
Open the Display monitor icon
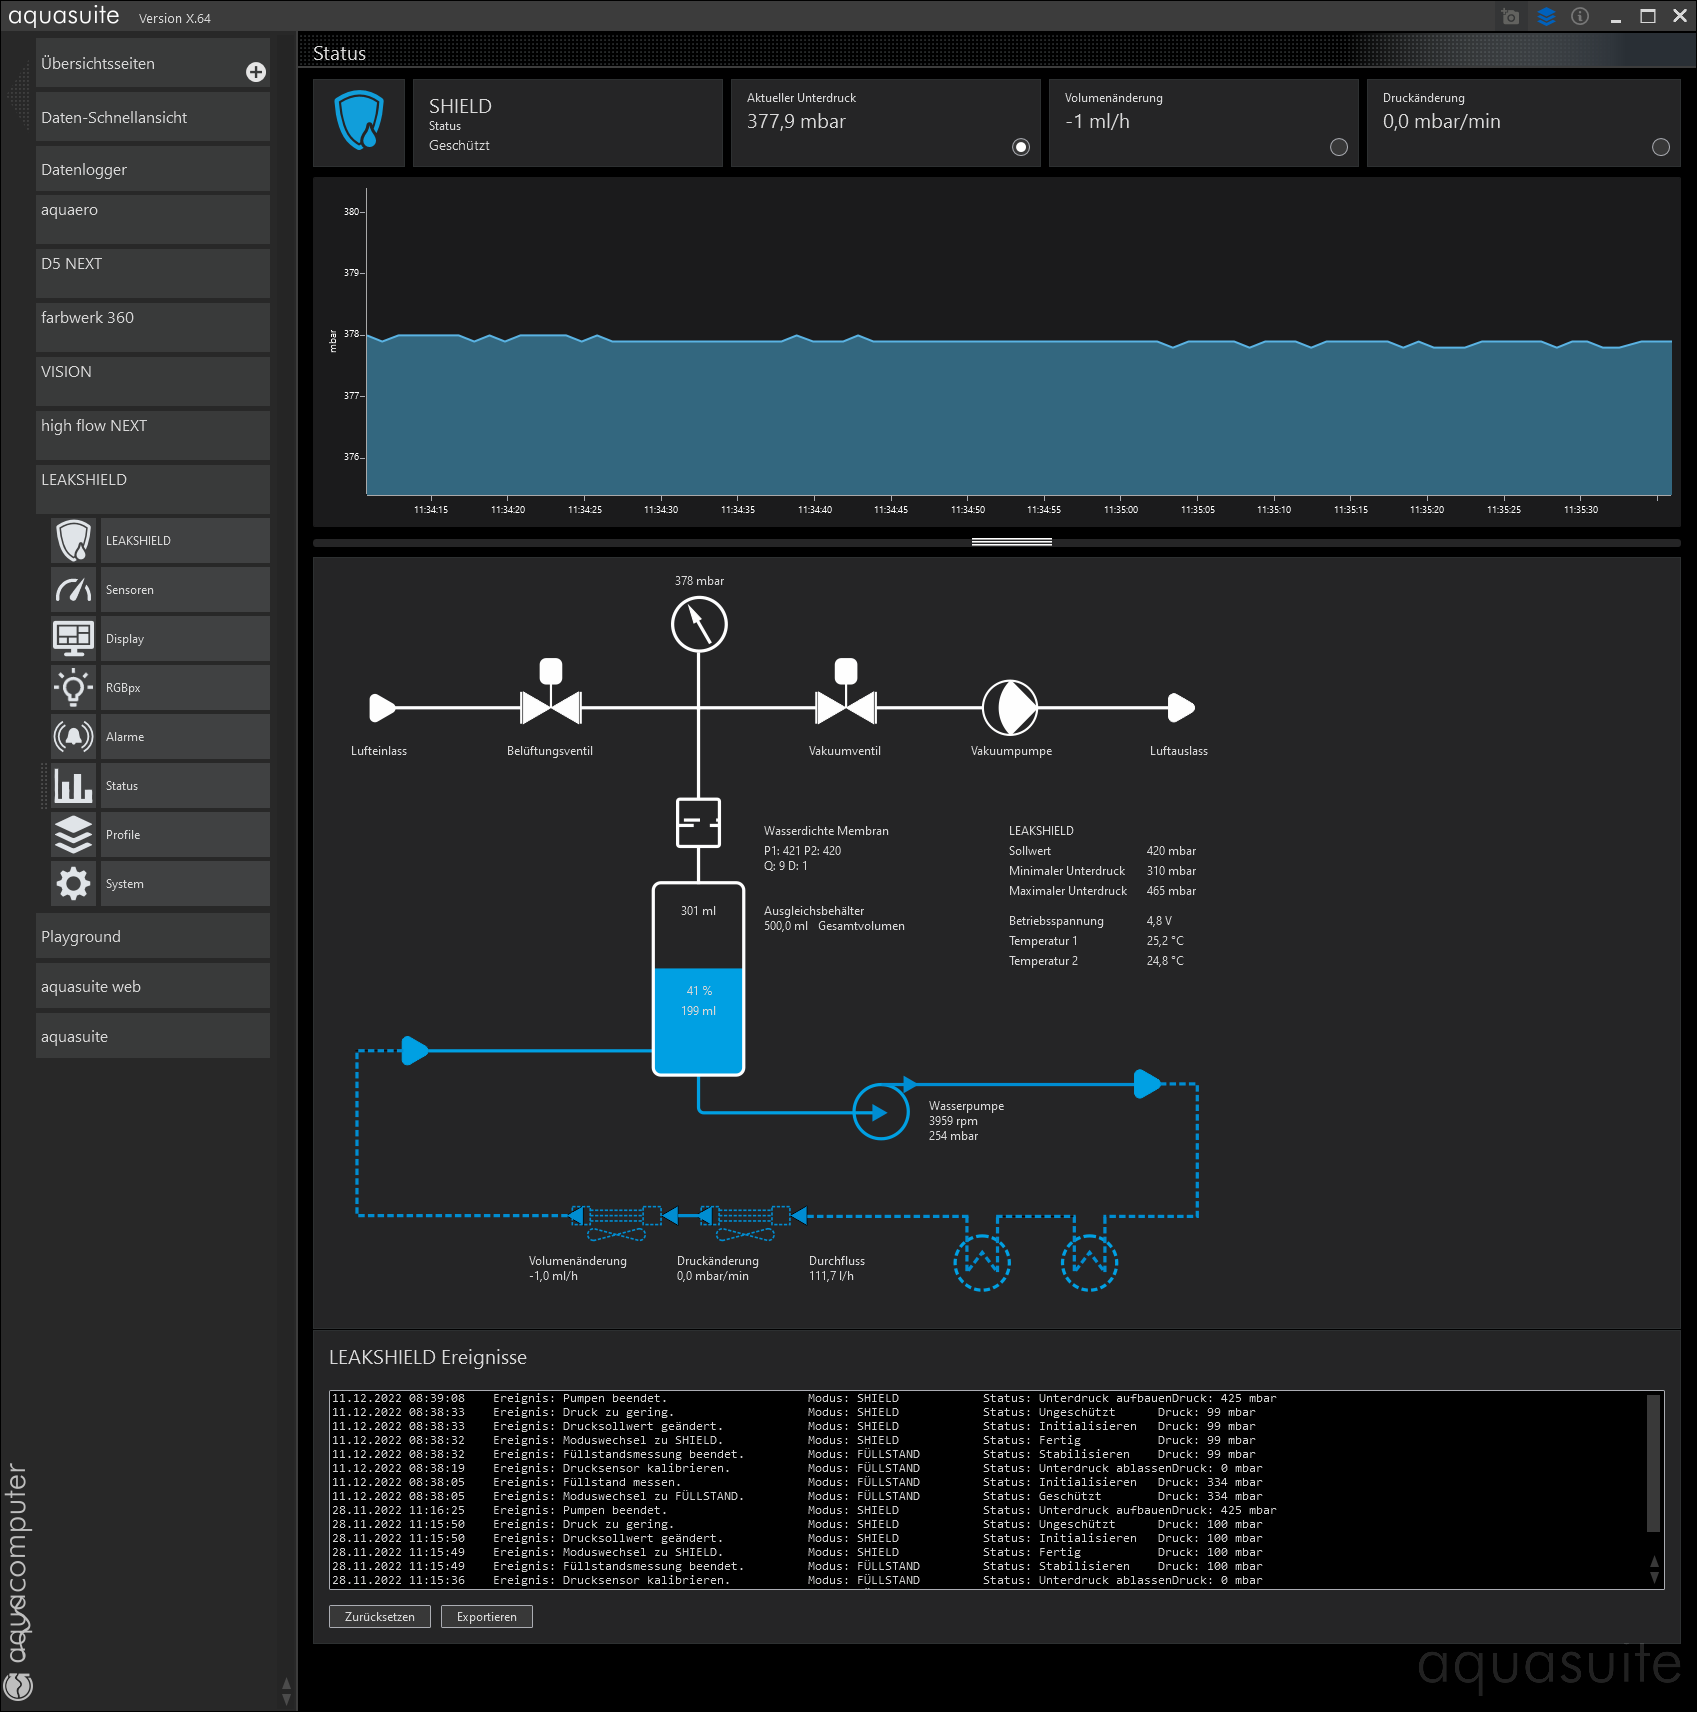click(x=74, y=639)
